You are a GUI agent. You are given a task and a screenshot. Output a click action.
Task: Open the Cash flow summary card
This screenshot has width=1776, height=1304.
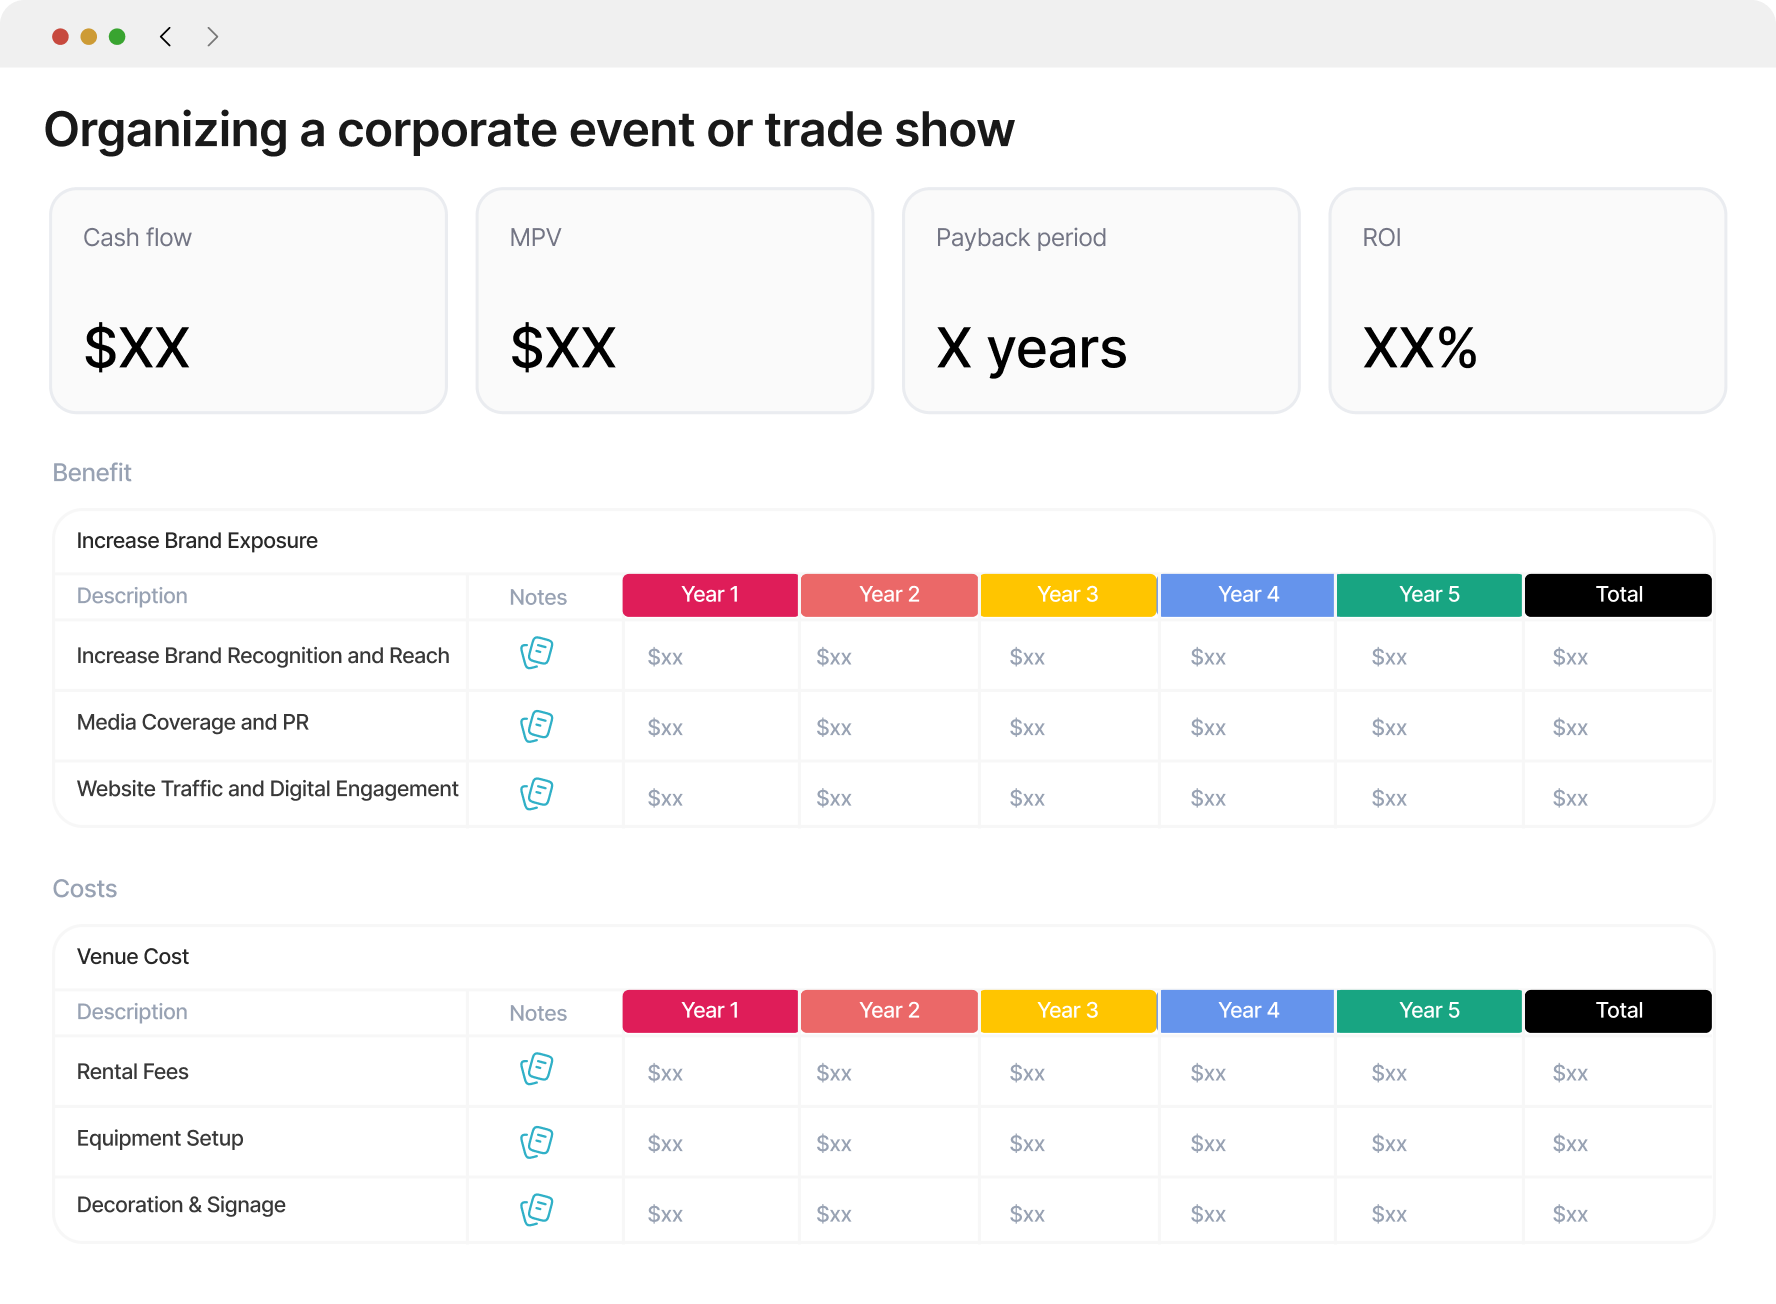tap(248, 301)
